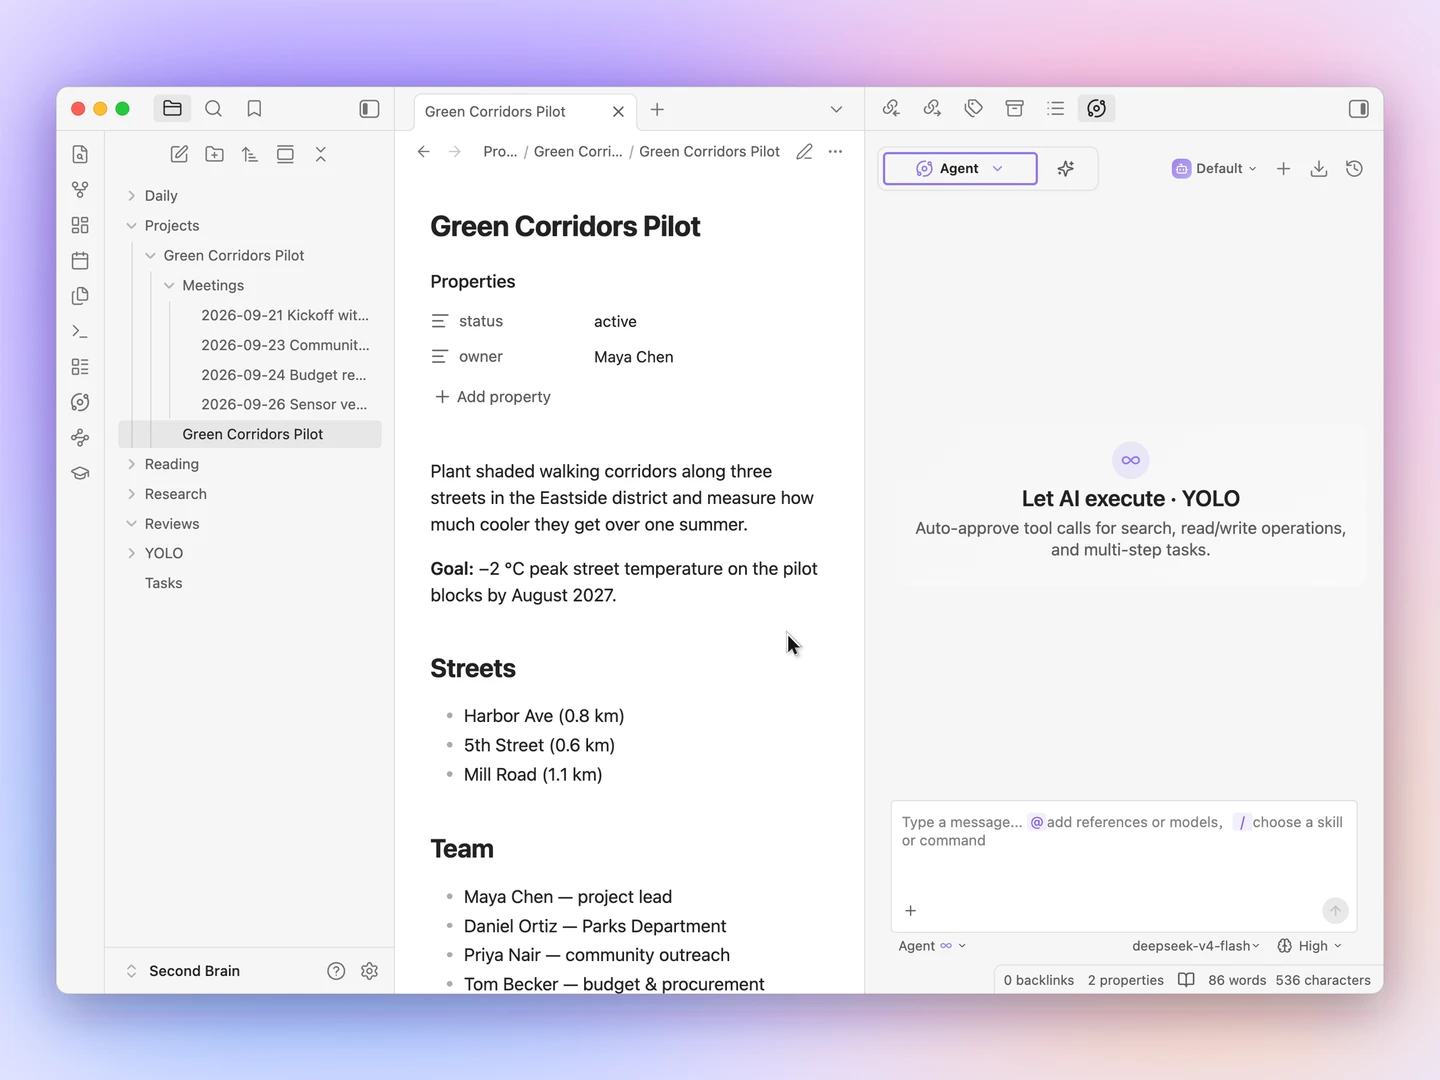Open the calendar ribbon icon
The width and height of the screenshot is (1440, 1080).
(80, 261)
